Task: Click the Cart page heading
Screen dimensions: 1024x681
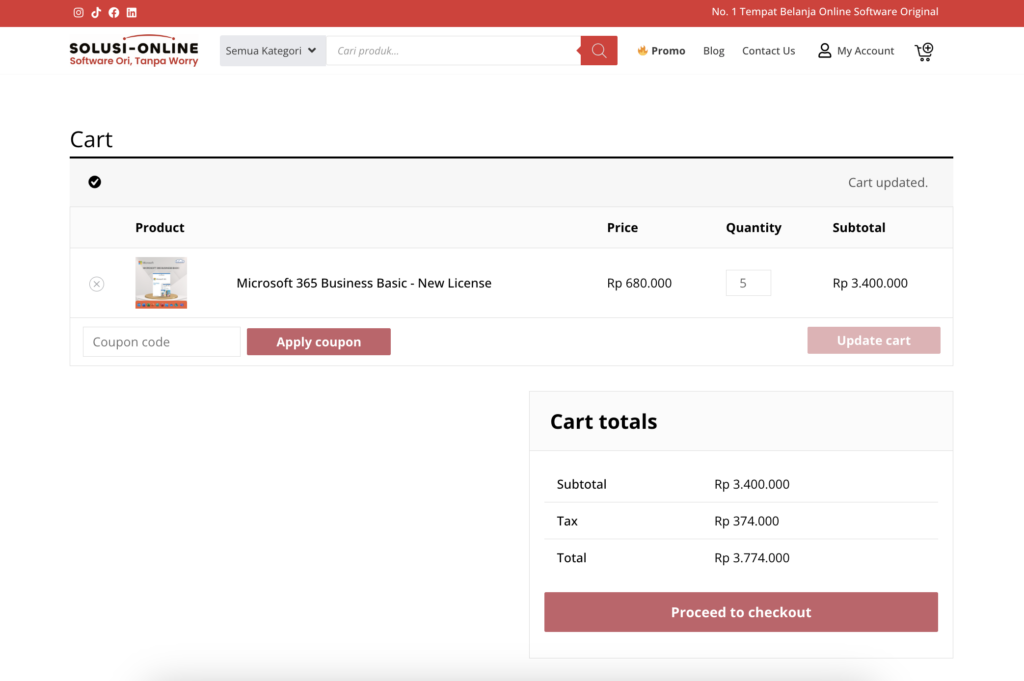Action: click(91, 139)
